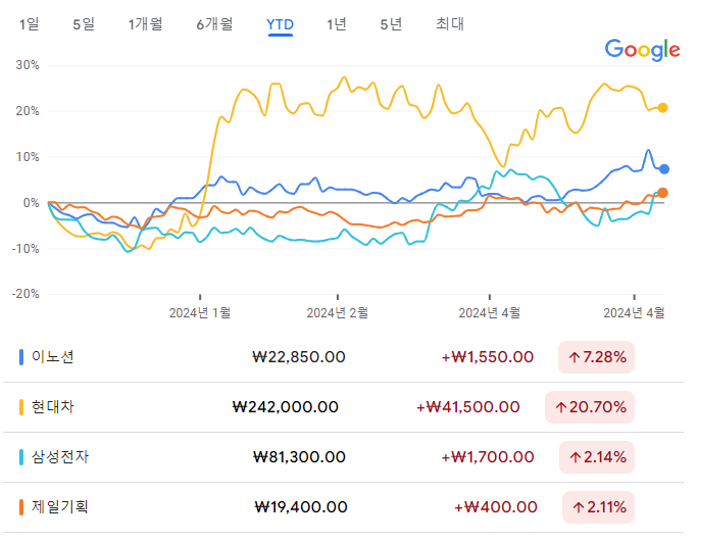Click the blue color marker beside 이노션
703x547 pixels.
21,357
